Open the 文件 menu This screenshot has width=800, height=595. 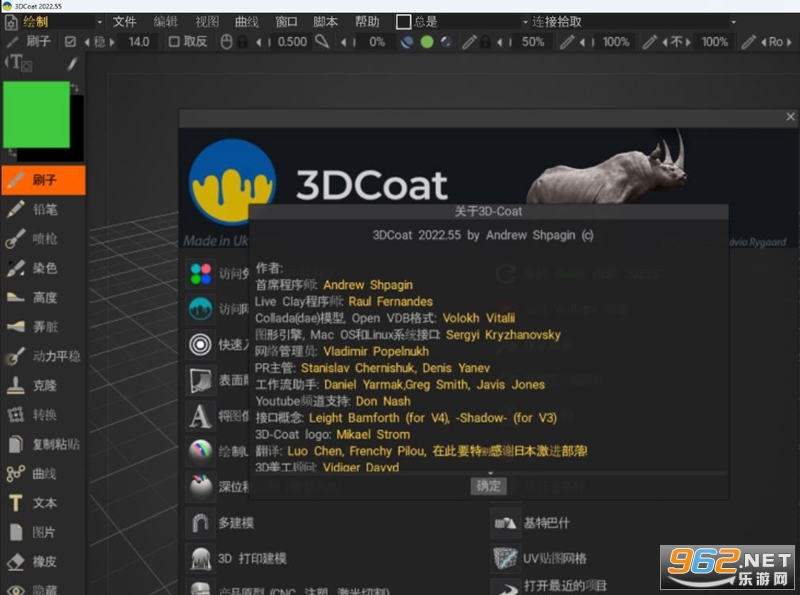[x=124, y=22]
